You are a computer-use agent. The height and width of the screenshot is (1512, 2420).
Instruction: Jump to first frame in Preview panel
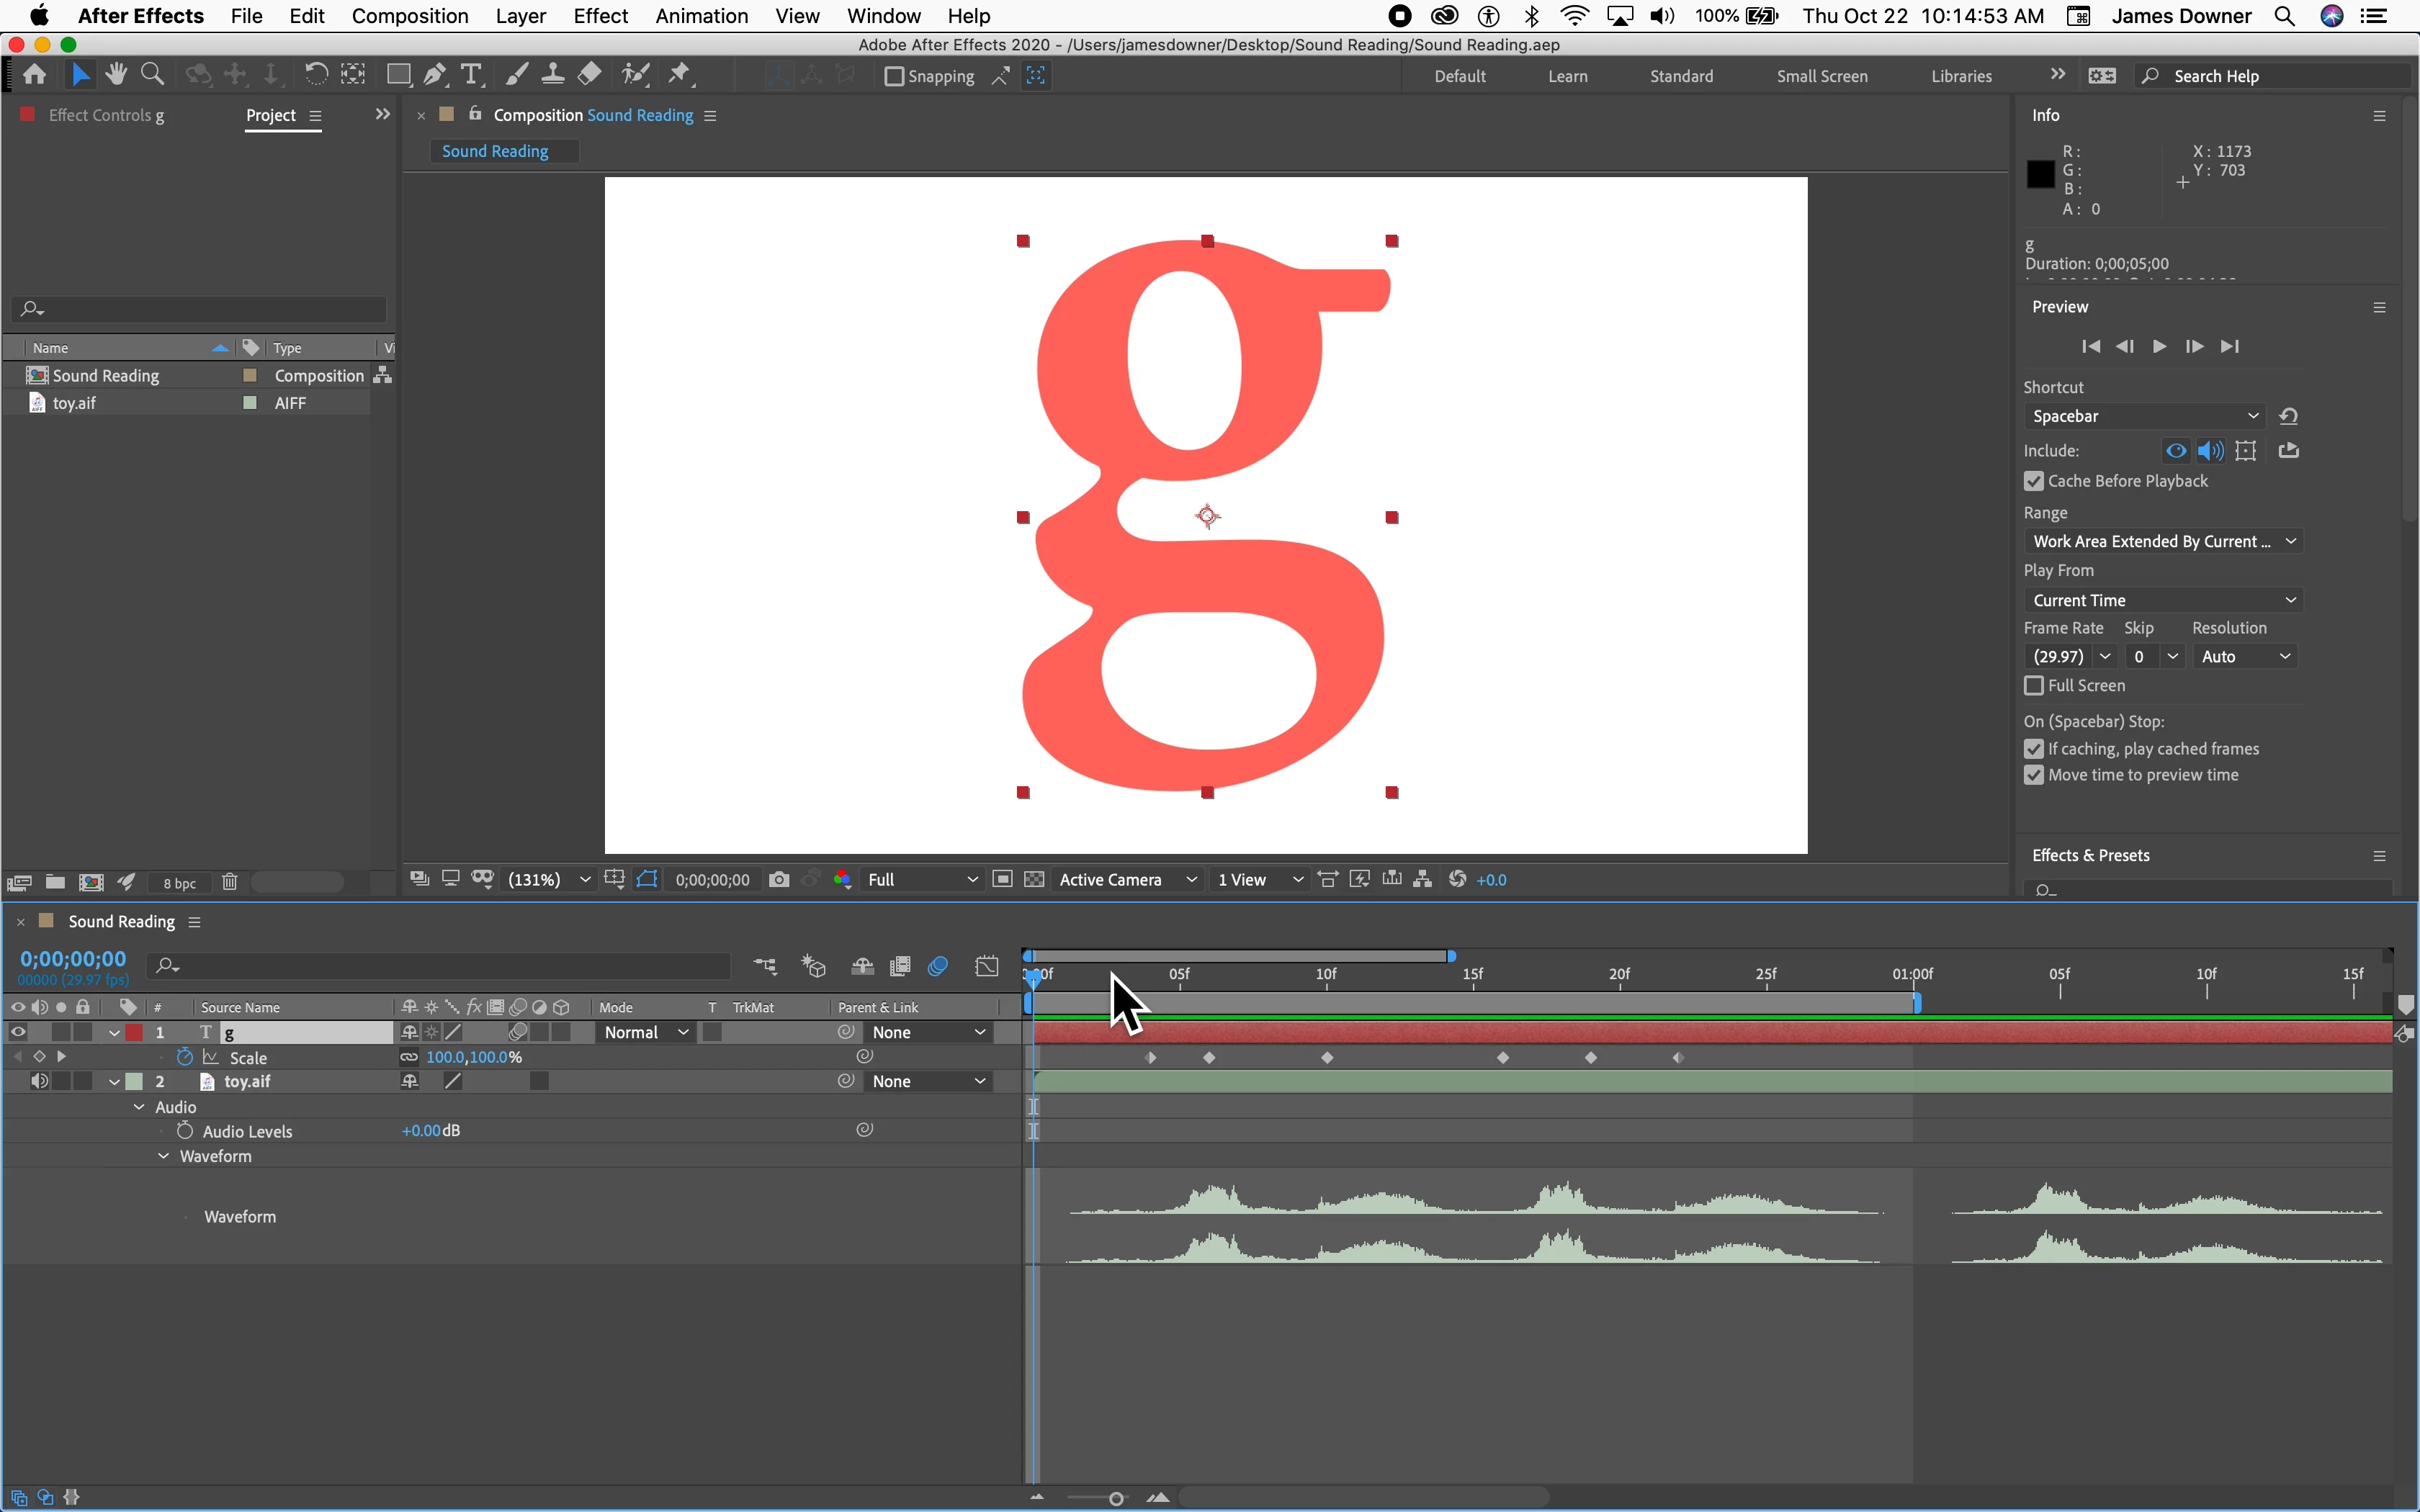click(x=2090, y=346)
